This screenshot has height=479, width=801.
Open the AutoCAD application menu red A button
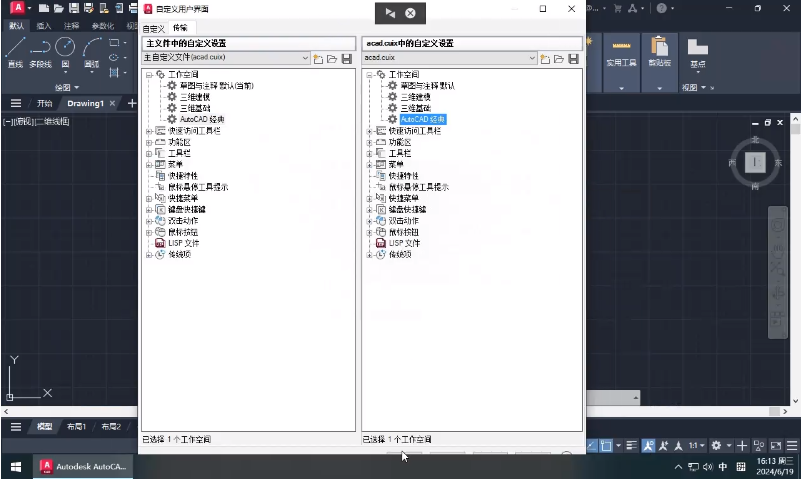pyautogui.click(x=17, y=8)
